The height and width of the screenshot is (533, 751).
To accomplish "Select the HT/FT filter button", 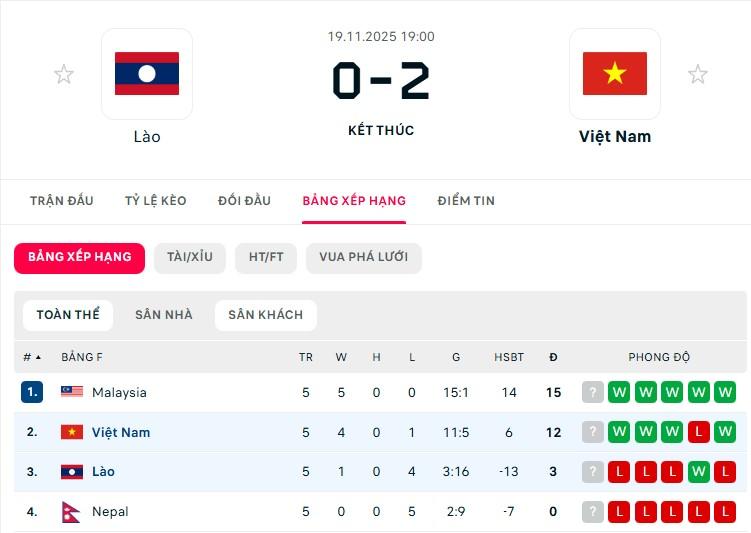I will (266, 257).
